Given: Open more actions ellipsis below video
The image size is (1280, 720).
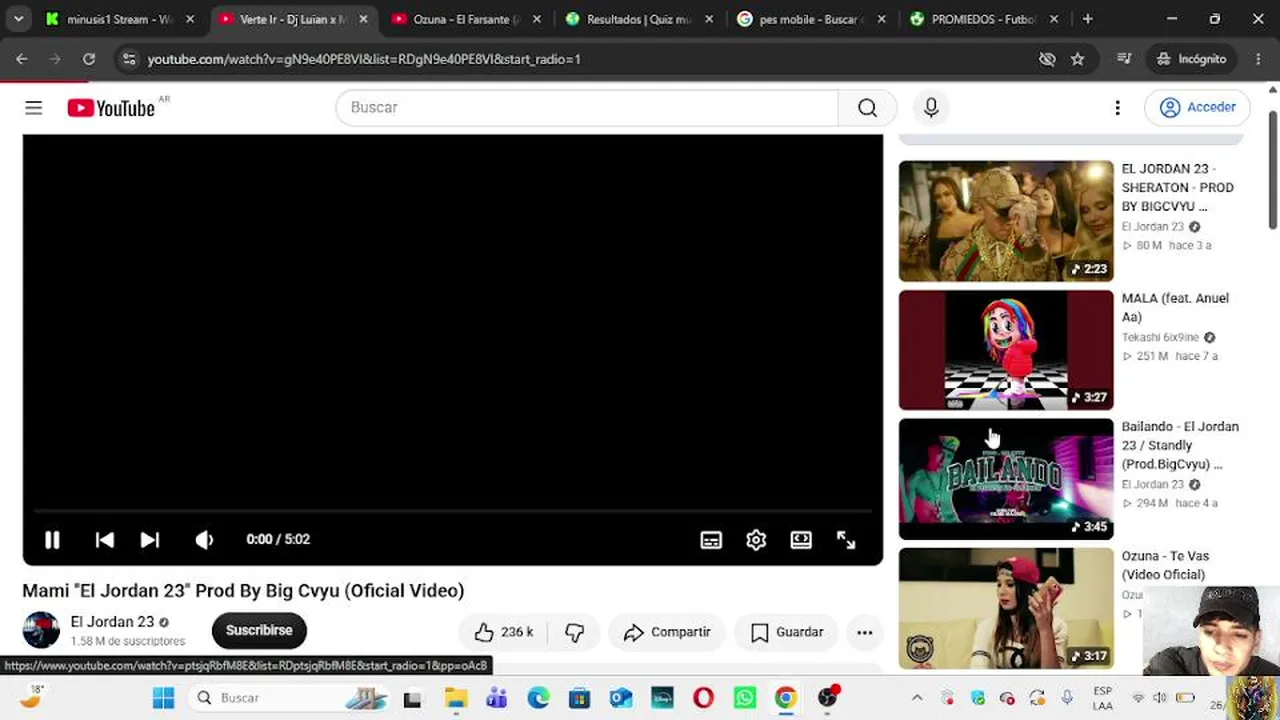Looking at the screenshot, I should pyautogui.click(x=865, y=632).
